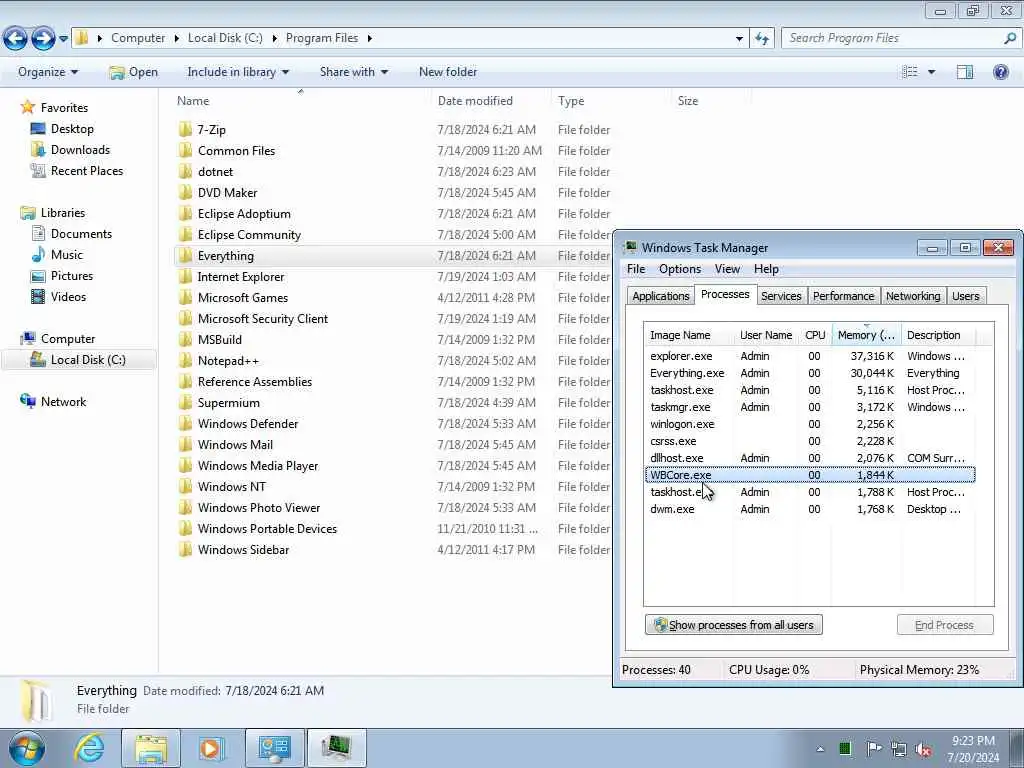This screenshot has height=768, width=1024.
Task: Expand Share with dropdown
Action: click(354, 72)
